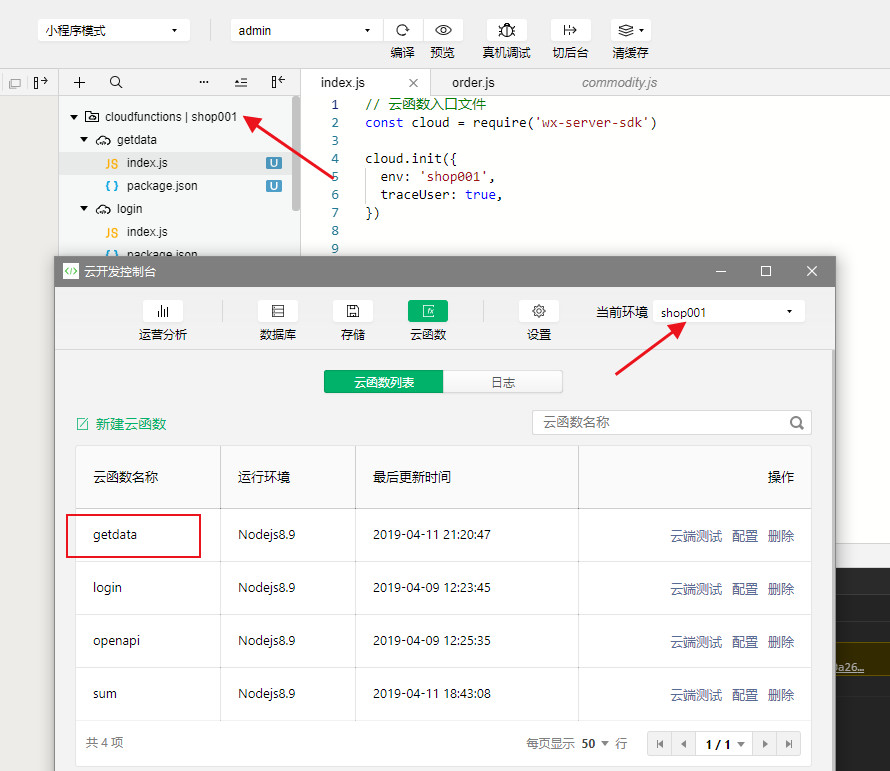Go to next page arrow
The width and height of the screenshot is (890, 771).
(x=765, y=744)
